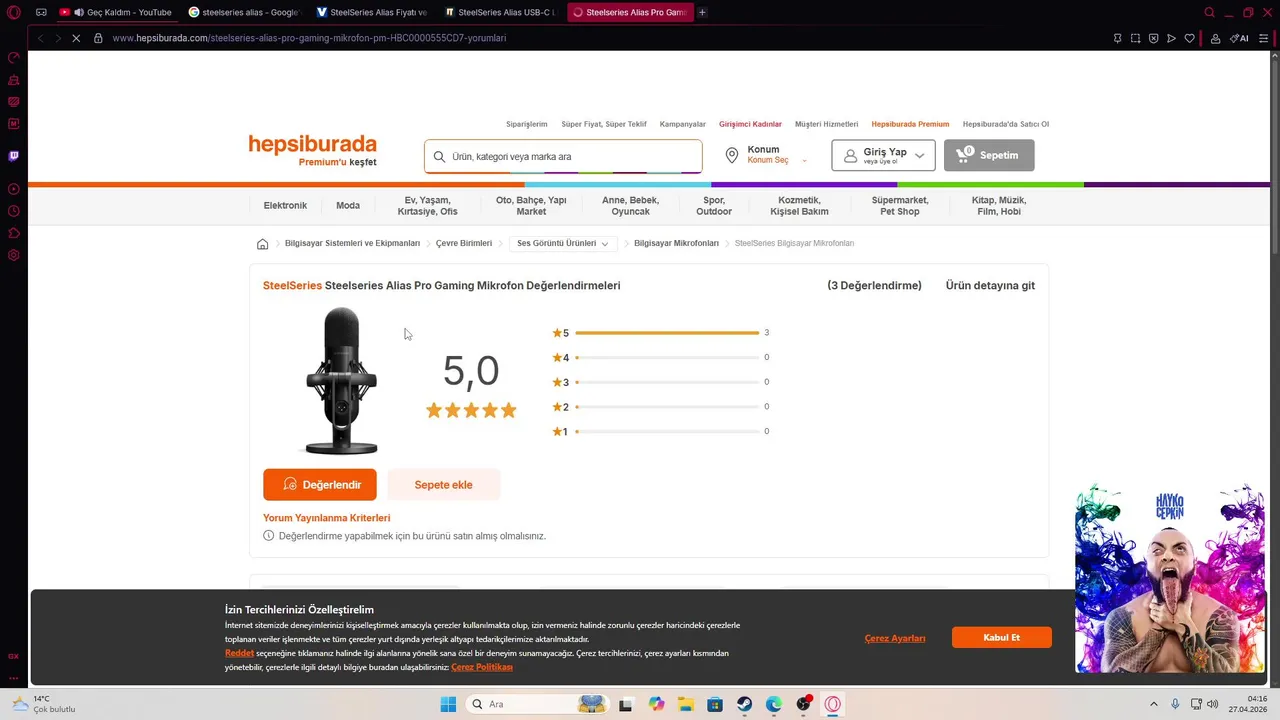Show hidden system tray icons chevron
Image resolution: width=1280 pixels, height=720 pixels.
[x=1153, y=704]
